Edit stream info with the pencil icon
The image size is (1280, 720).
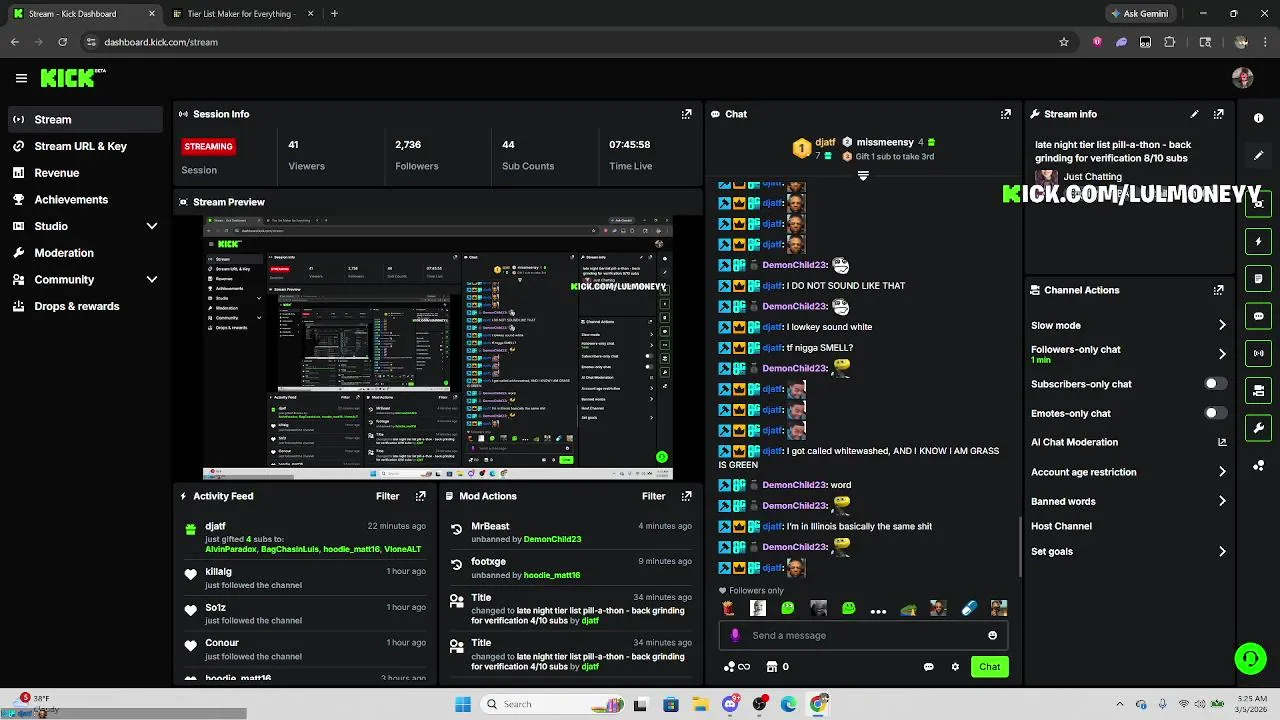[x=1194, y=114]
